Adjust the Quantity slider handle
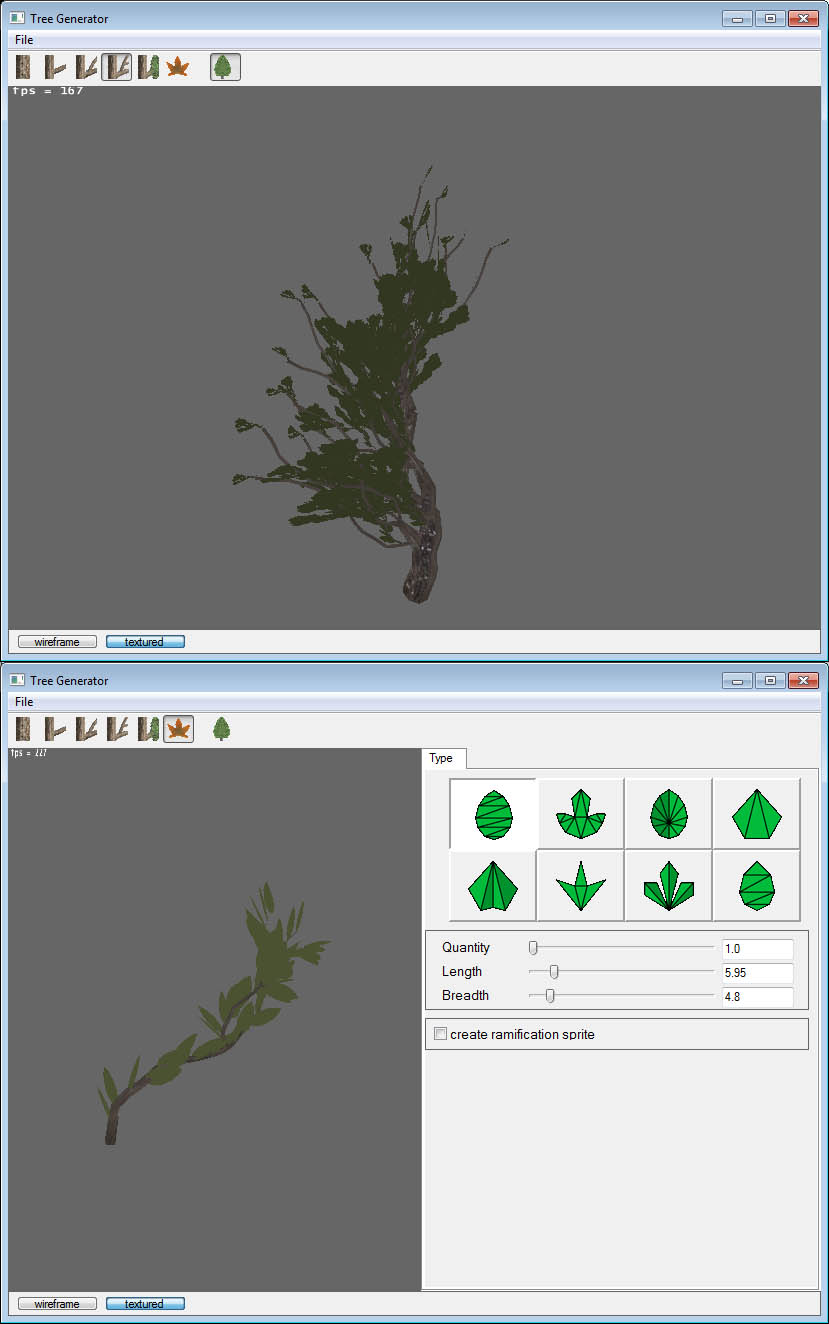Screen dimensions: 829x1324 [x=533, y=948]
